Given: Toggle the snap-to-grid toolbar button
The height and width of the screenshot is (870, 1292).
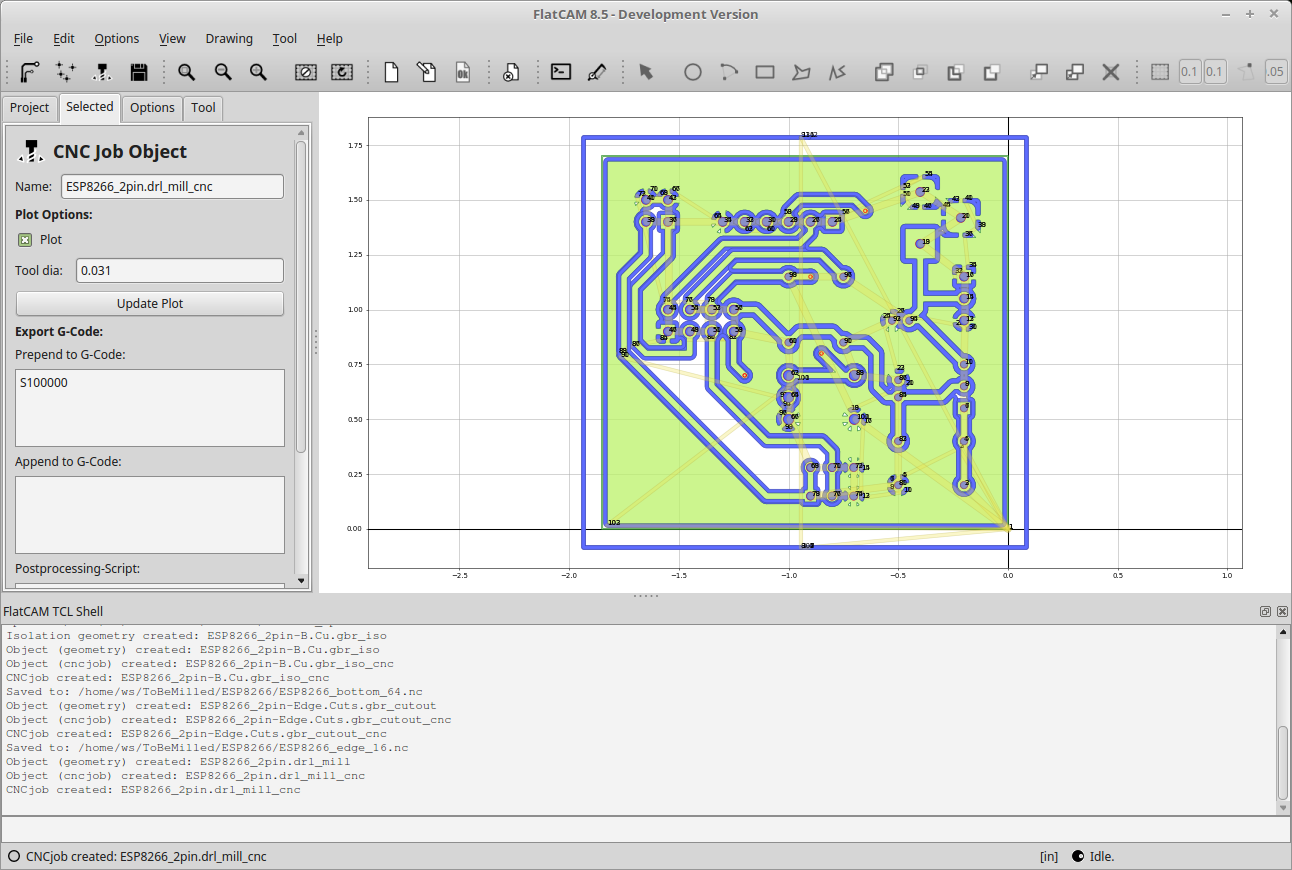Looking at the screenshot, I should [x=1160, y=72].
